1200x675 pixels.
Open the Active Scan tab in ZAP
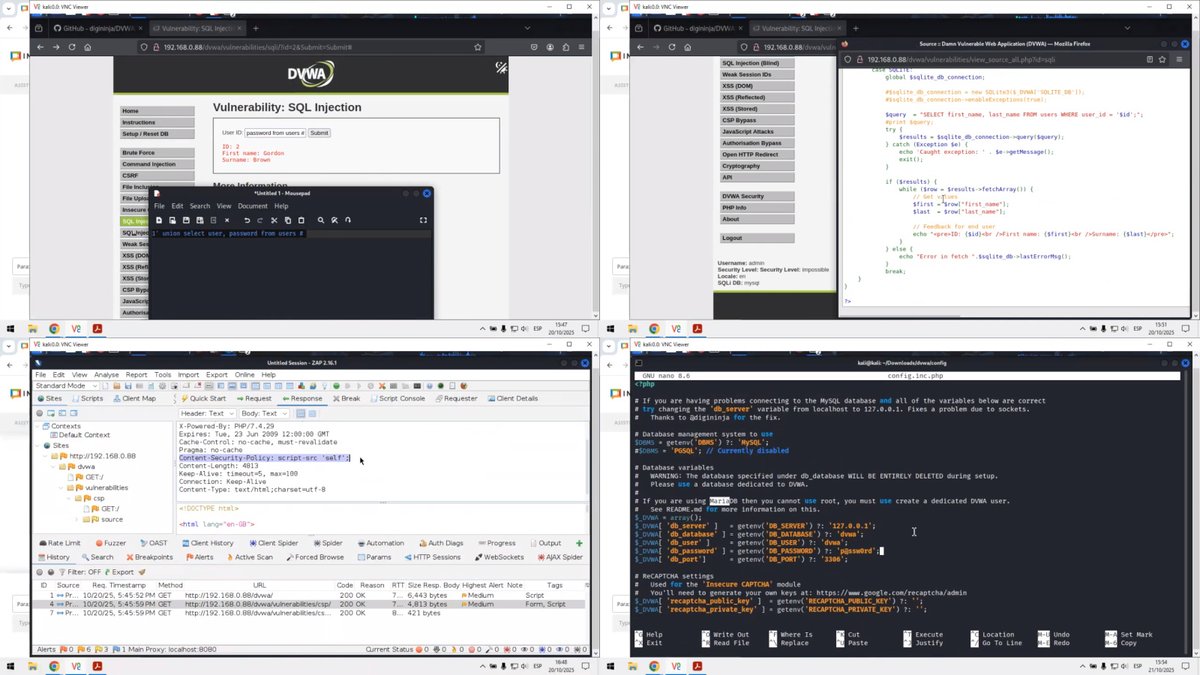tap(249, 557)
